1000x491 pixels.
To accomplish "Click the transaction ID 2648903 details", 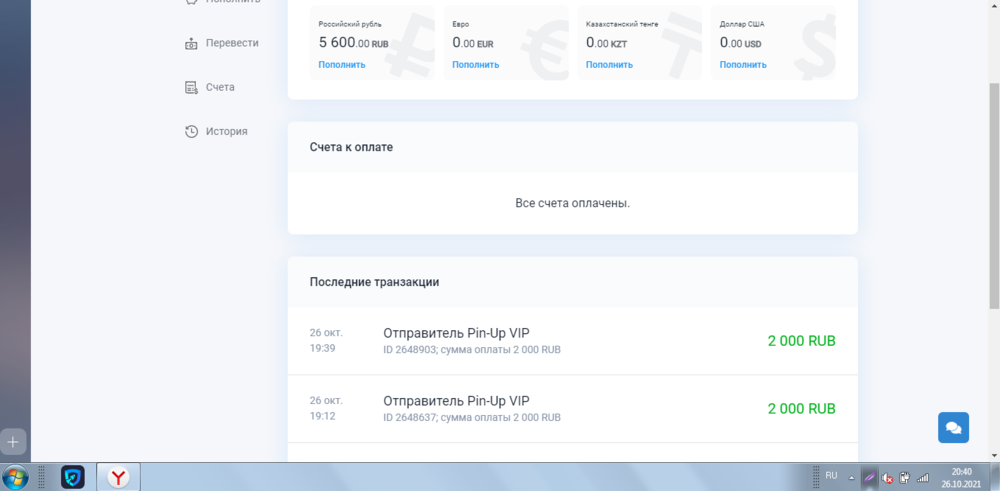I will pyautogui.click(x=472, y=350).
